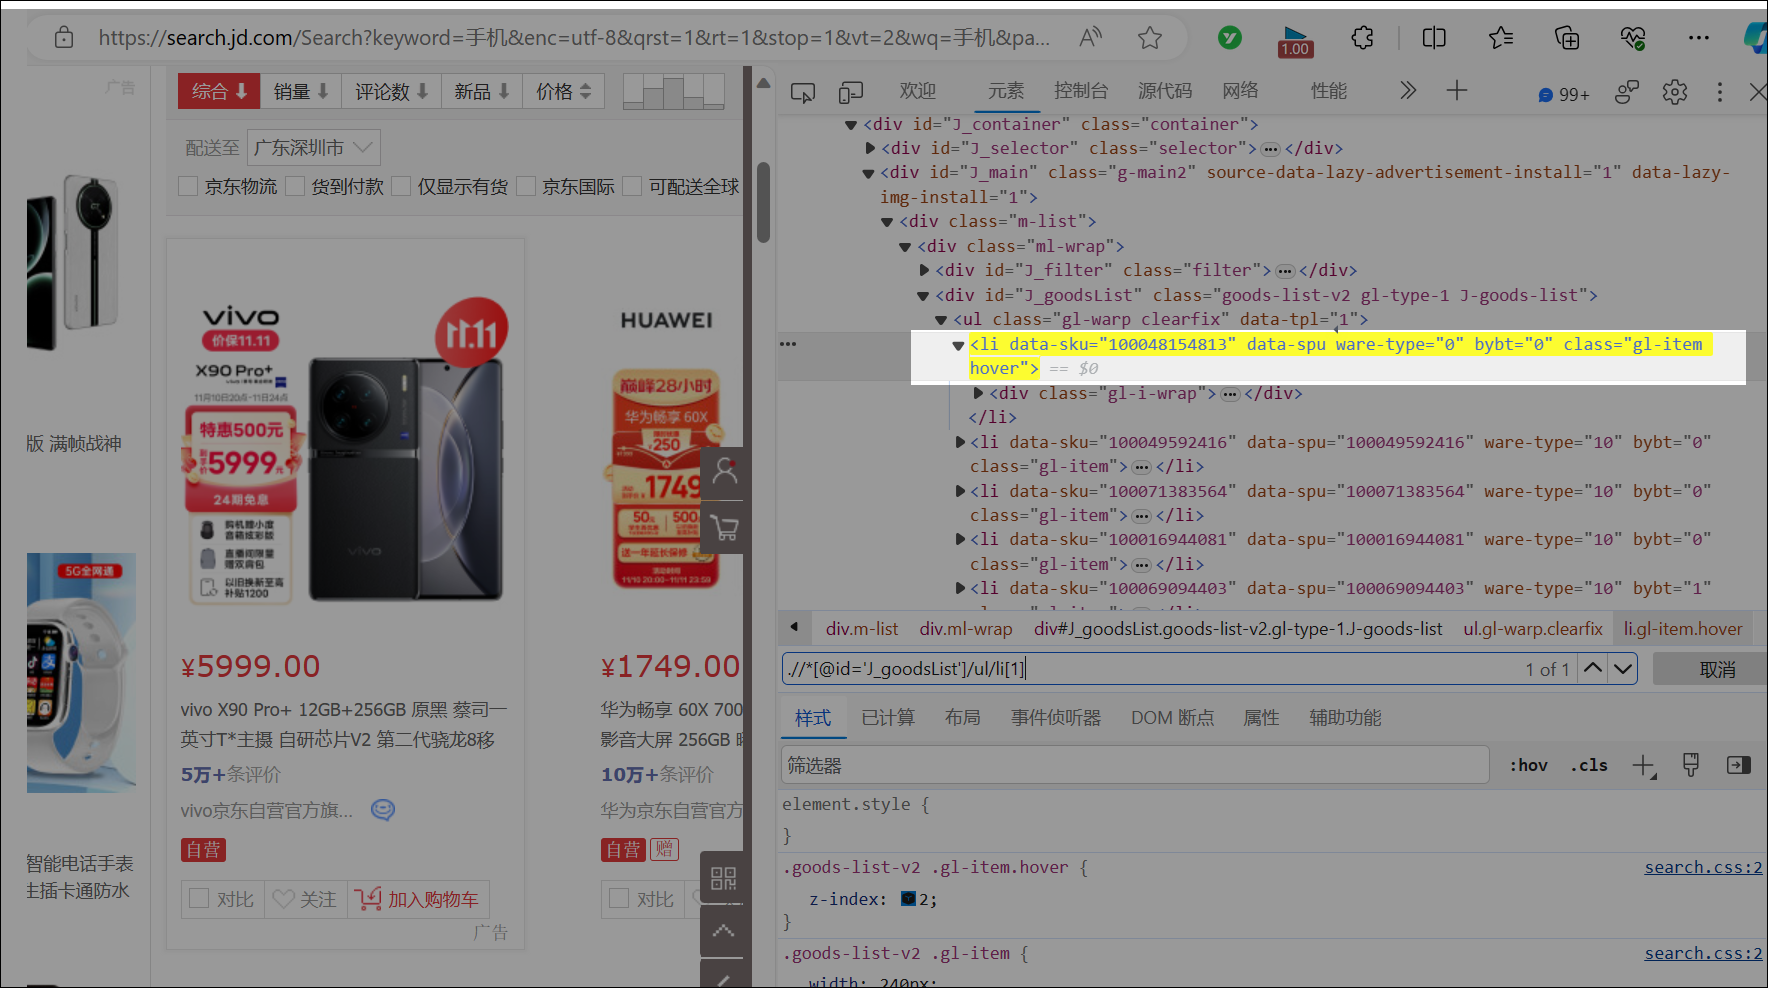Open the 广东深圳市 delivery location dropdown

pos(314,148)
